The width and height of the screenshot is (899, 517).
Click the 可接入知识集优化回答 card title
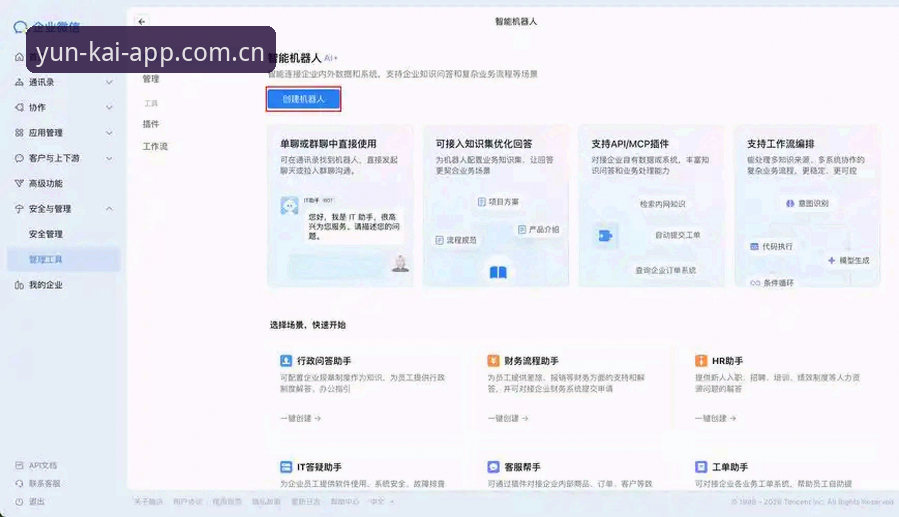[484, 144]
